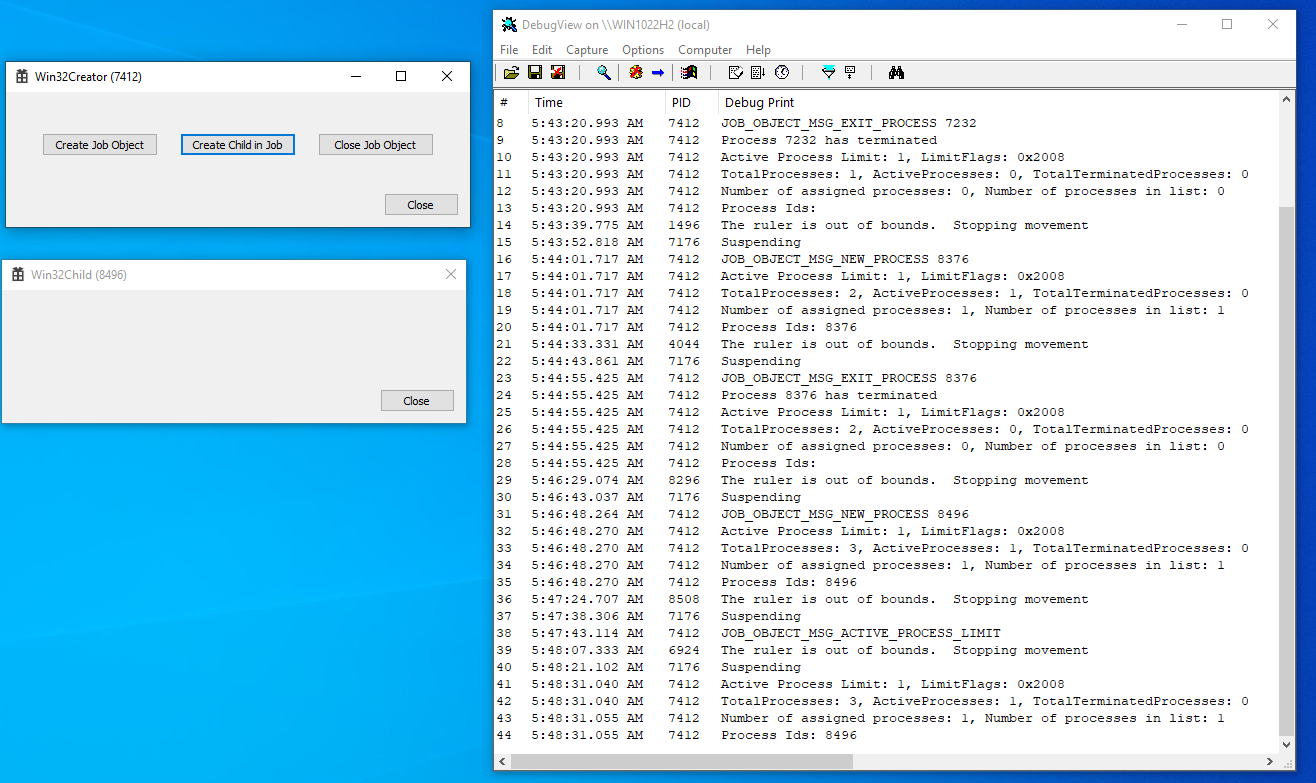Click the DebugView title bar app icon
This screenshot has height=783, width=1316.
[510, 24]
